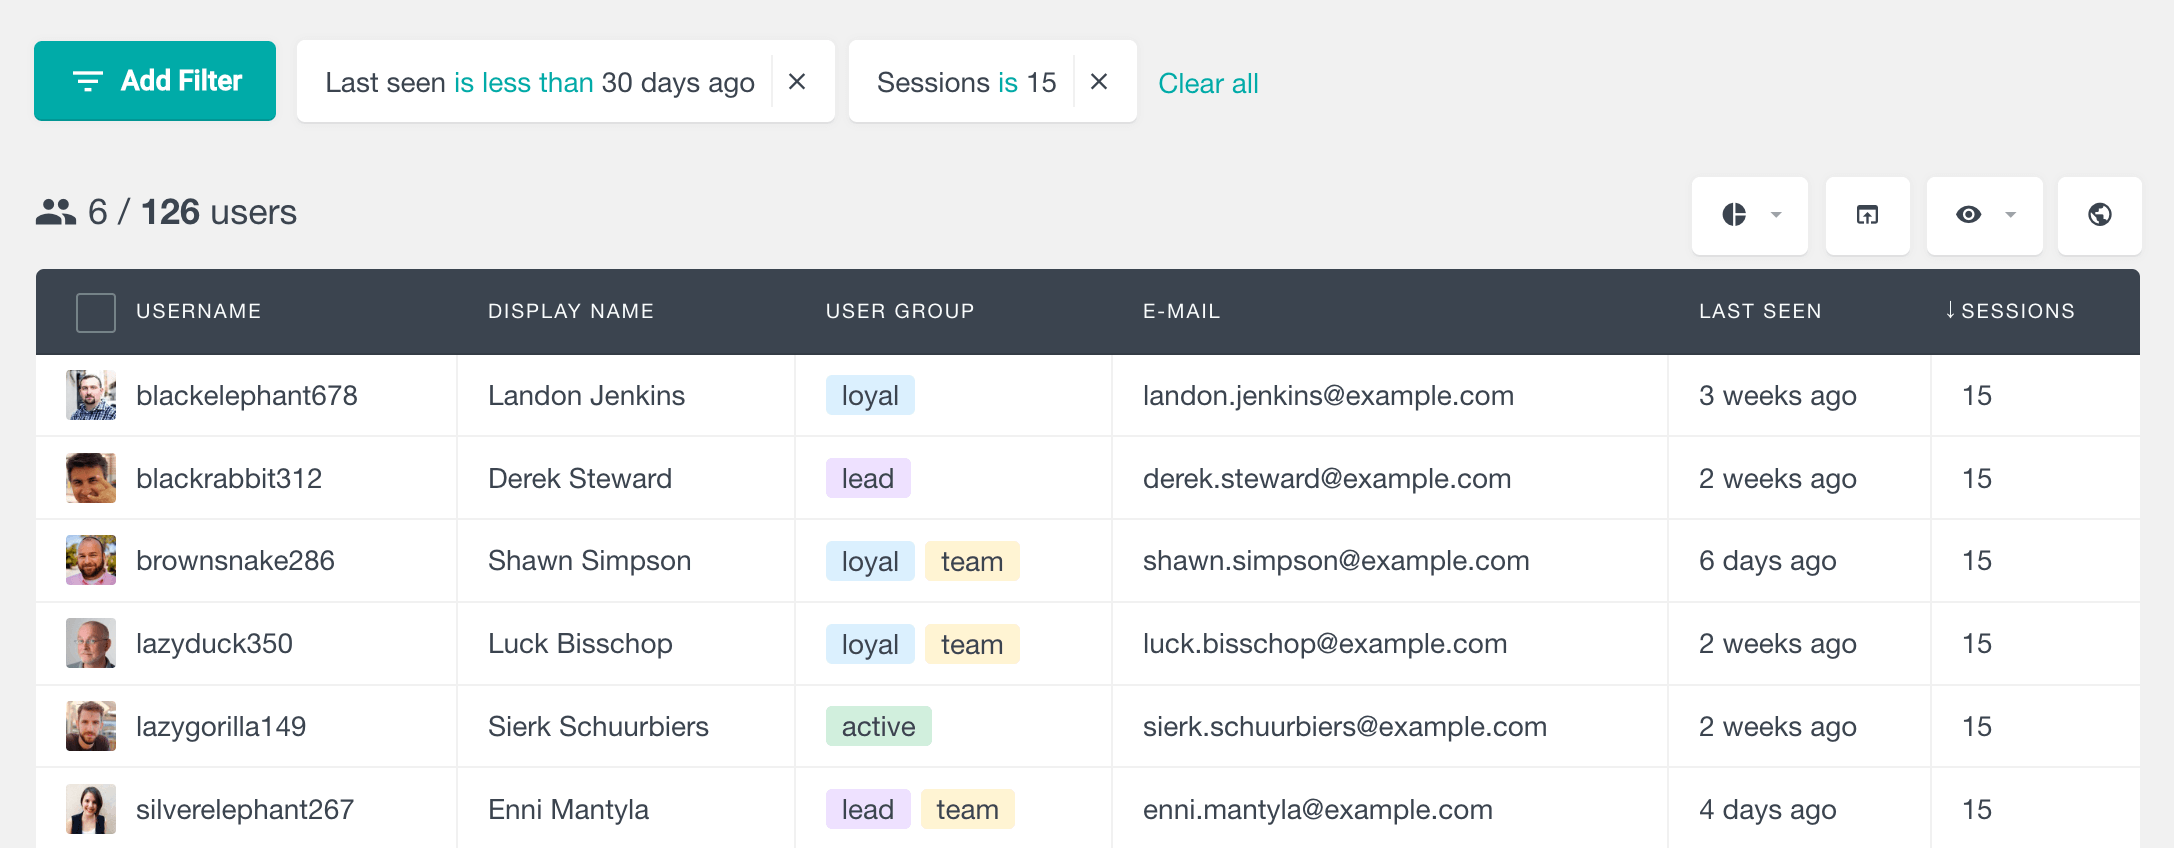2174x848 pixels.
Task: Click the globe icon button
Action: [2099, 215]
